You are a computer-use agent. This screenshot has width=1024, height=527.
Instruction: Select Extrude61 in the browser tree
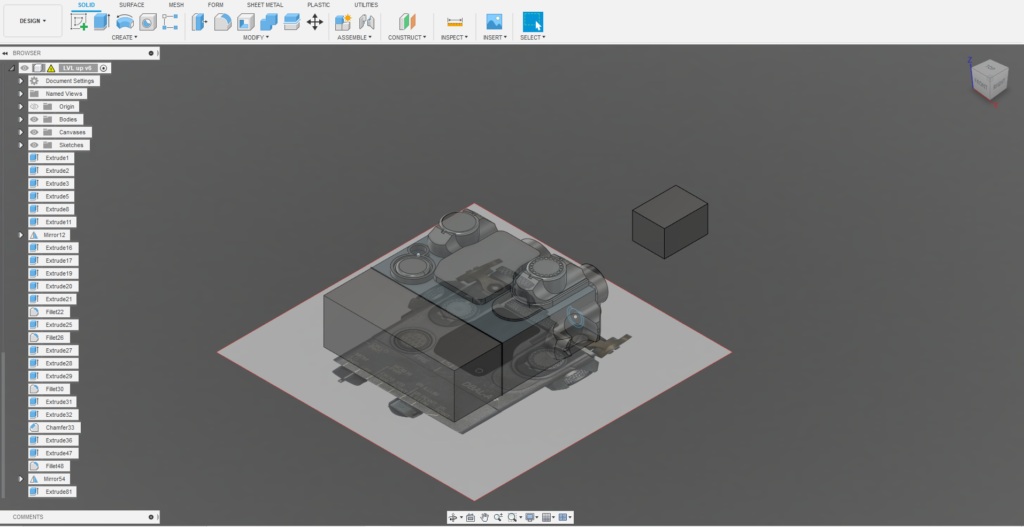tap(59, 492)
